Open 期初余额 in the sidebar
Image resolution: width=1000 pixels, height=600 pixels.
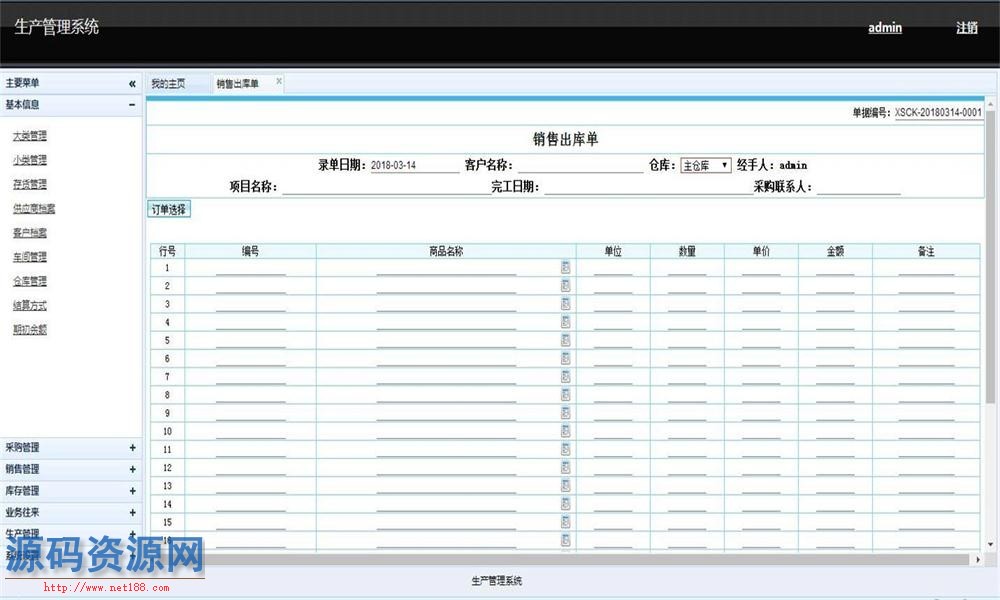[x=29, y=330]
